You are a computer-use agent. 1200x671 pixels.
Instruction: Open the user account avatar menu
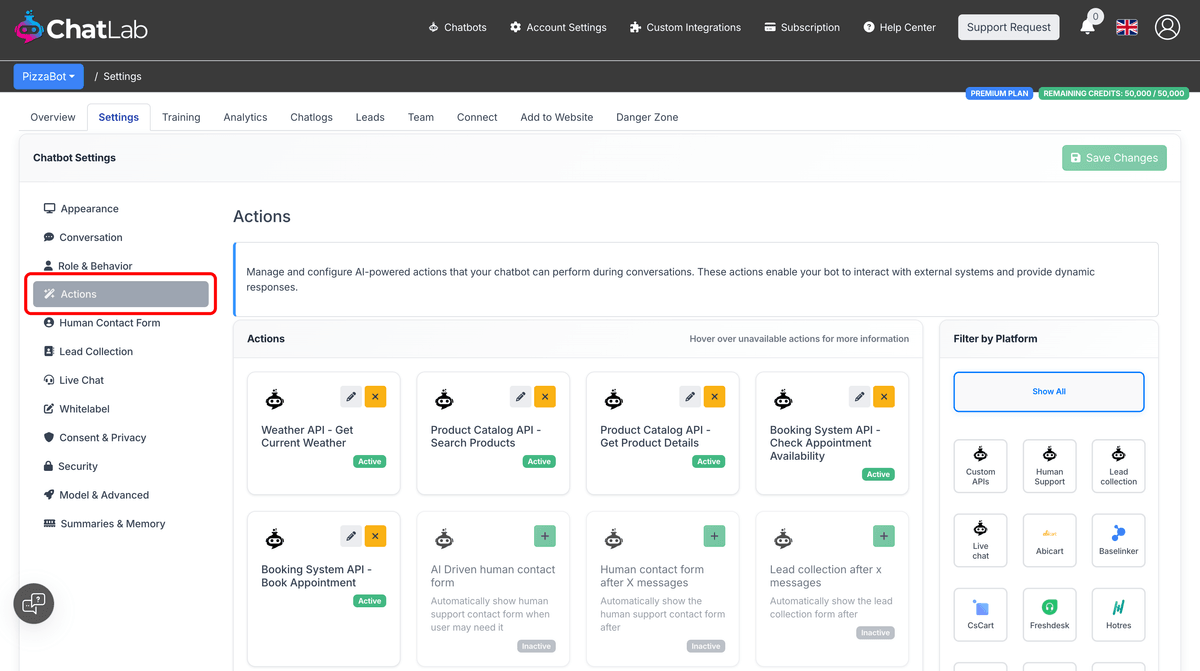pos(1167,27)
